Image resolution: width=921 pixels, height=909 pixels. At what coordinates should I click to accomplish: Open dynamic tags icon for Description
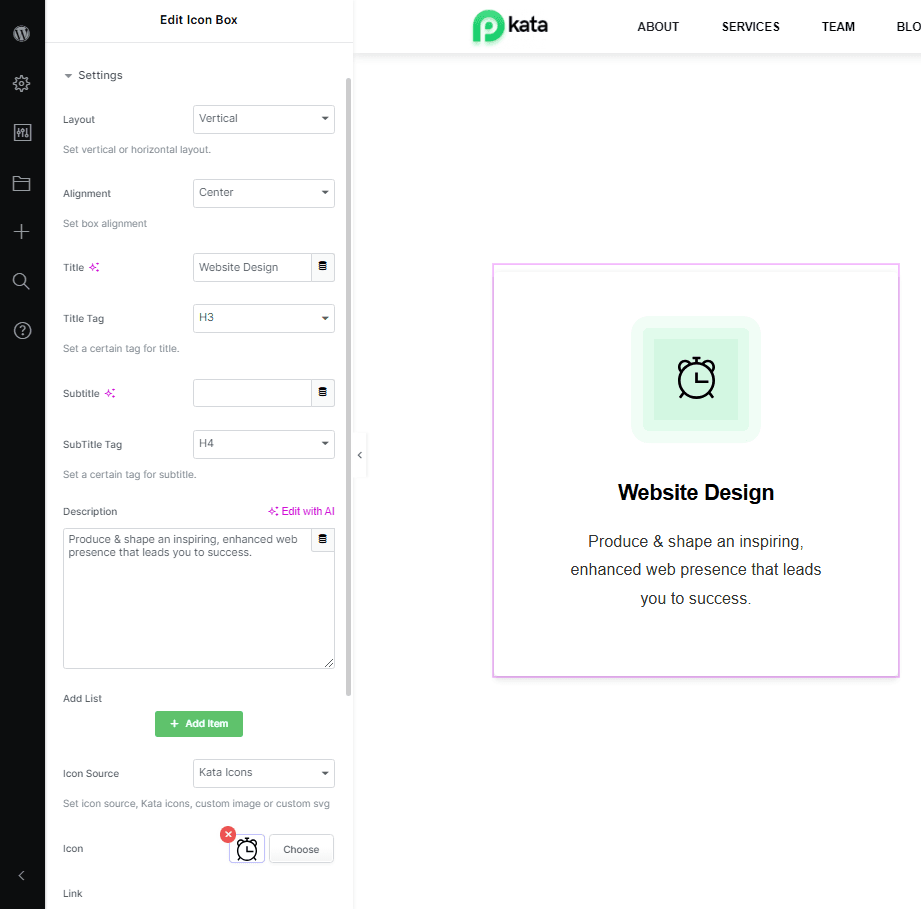tap(323, 539)
